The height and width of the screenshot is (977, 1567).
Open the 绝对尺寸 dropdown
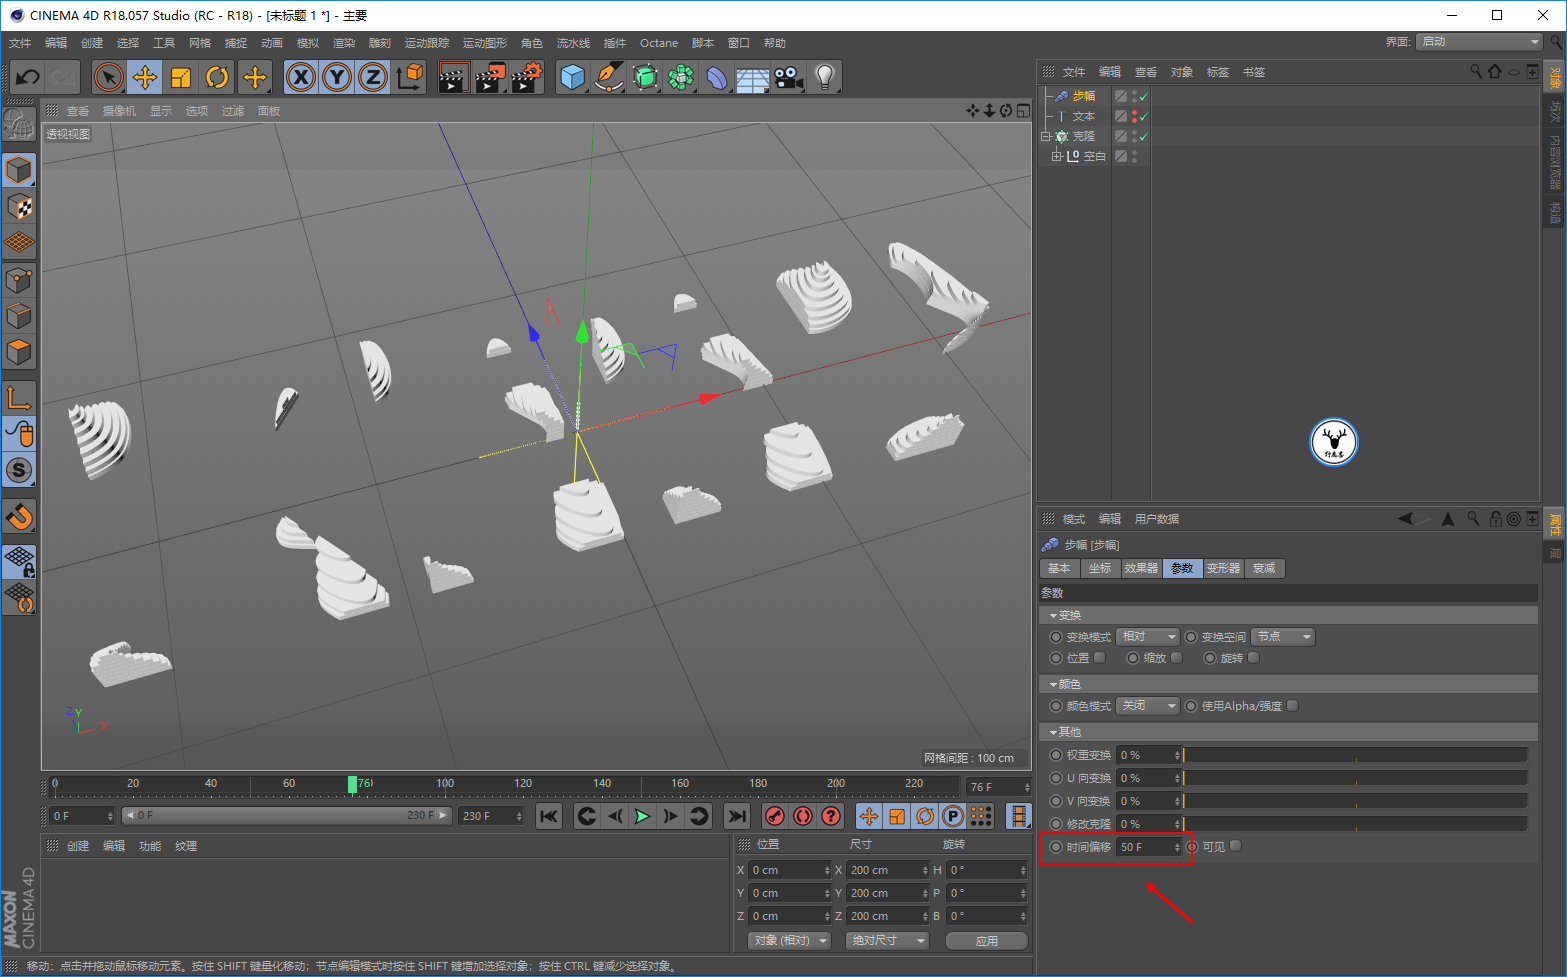[887, 941]
